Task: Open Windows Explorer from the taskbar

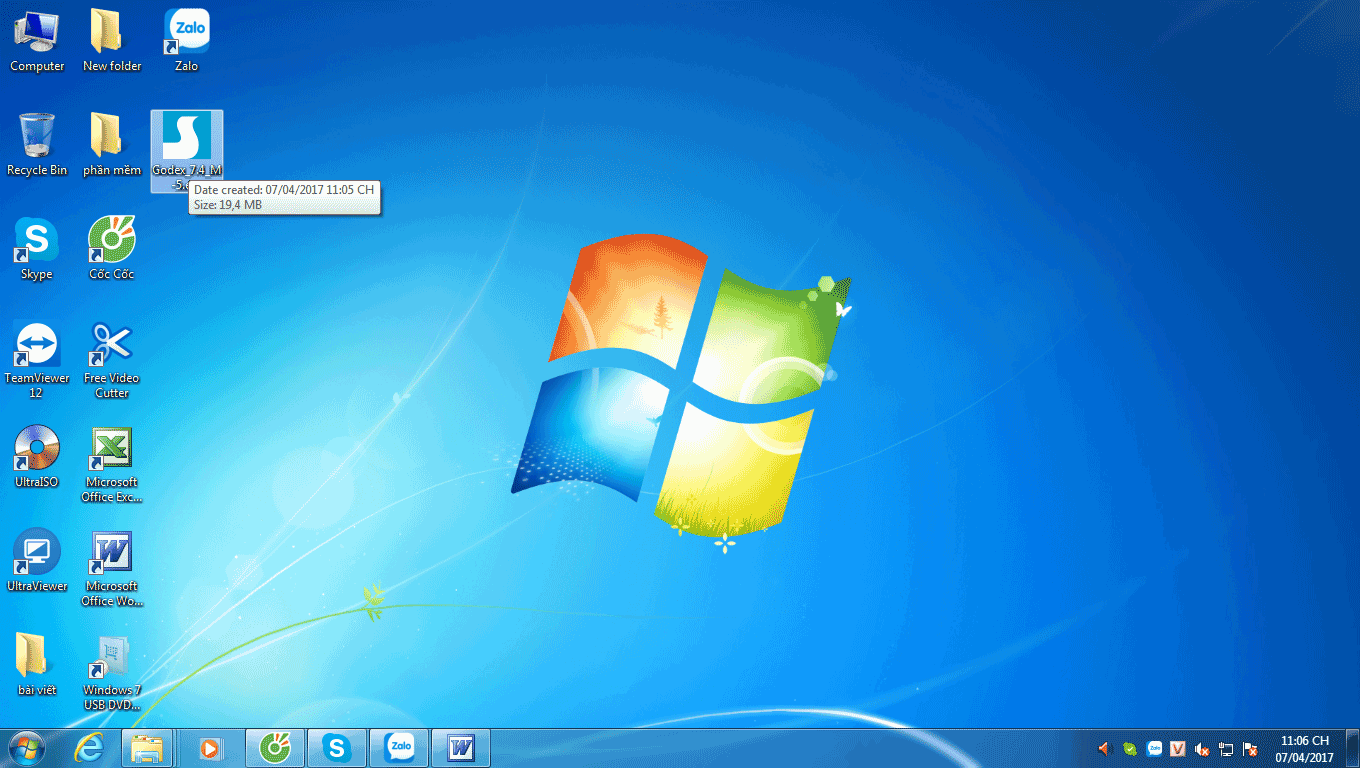Action: (148, 748)
